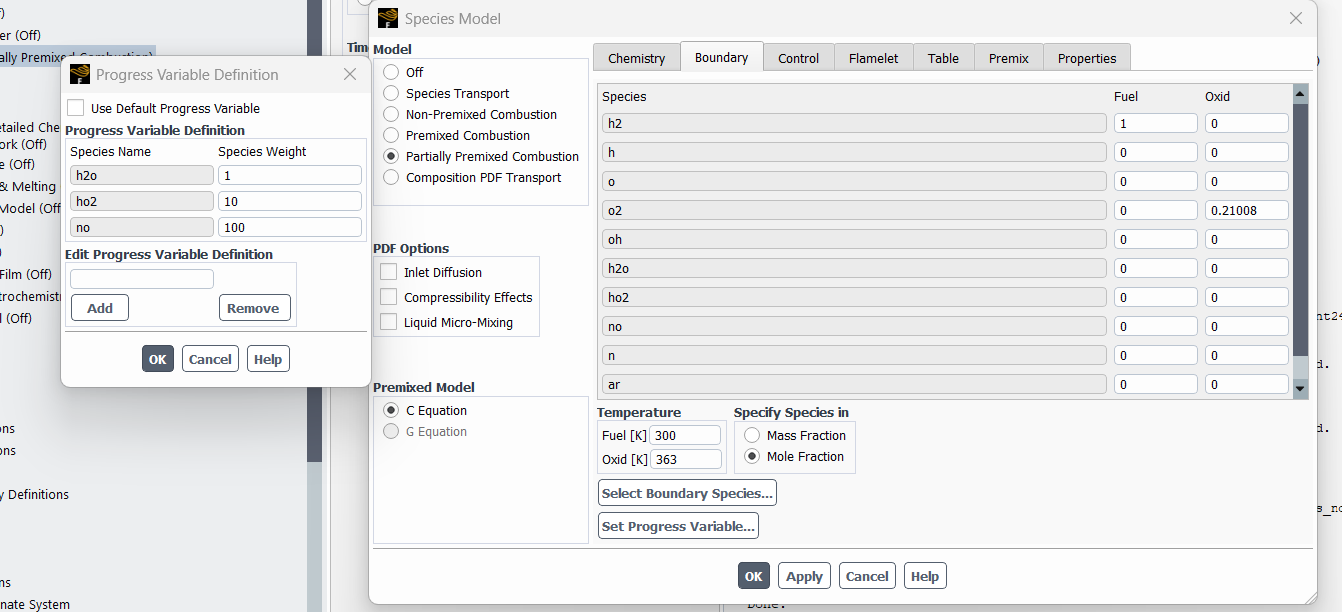The width and height of the screenshot is (1342, 612).
Task: Toggle the Compressibility Effects checkbox
Action: (x=388, y=297)
